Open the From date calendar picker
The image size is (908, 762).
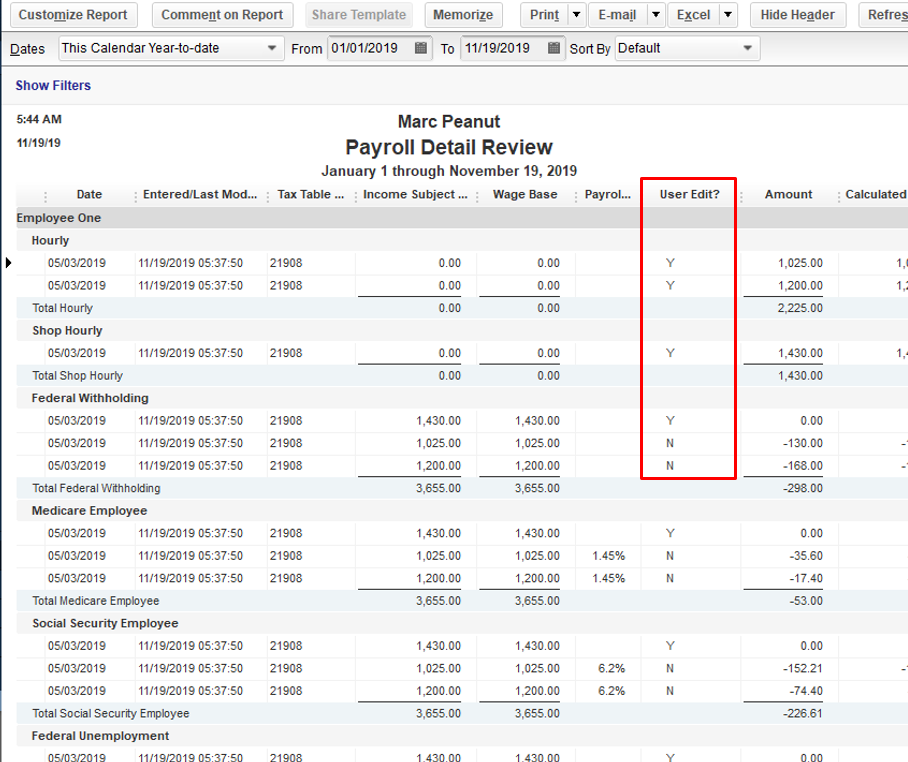click(x=421, y=48)
